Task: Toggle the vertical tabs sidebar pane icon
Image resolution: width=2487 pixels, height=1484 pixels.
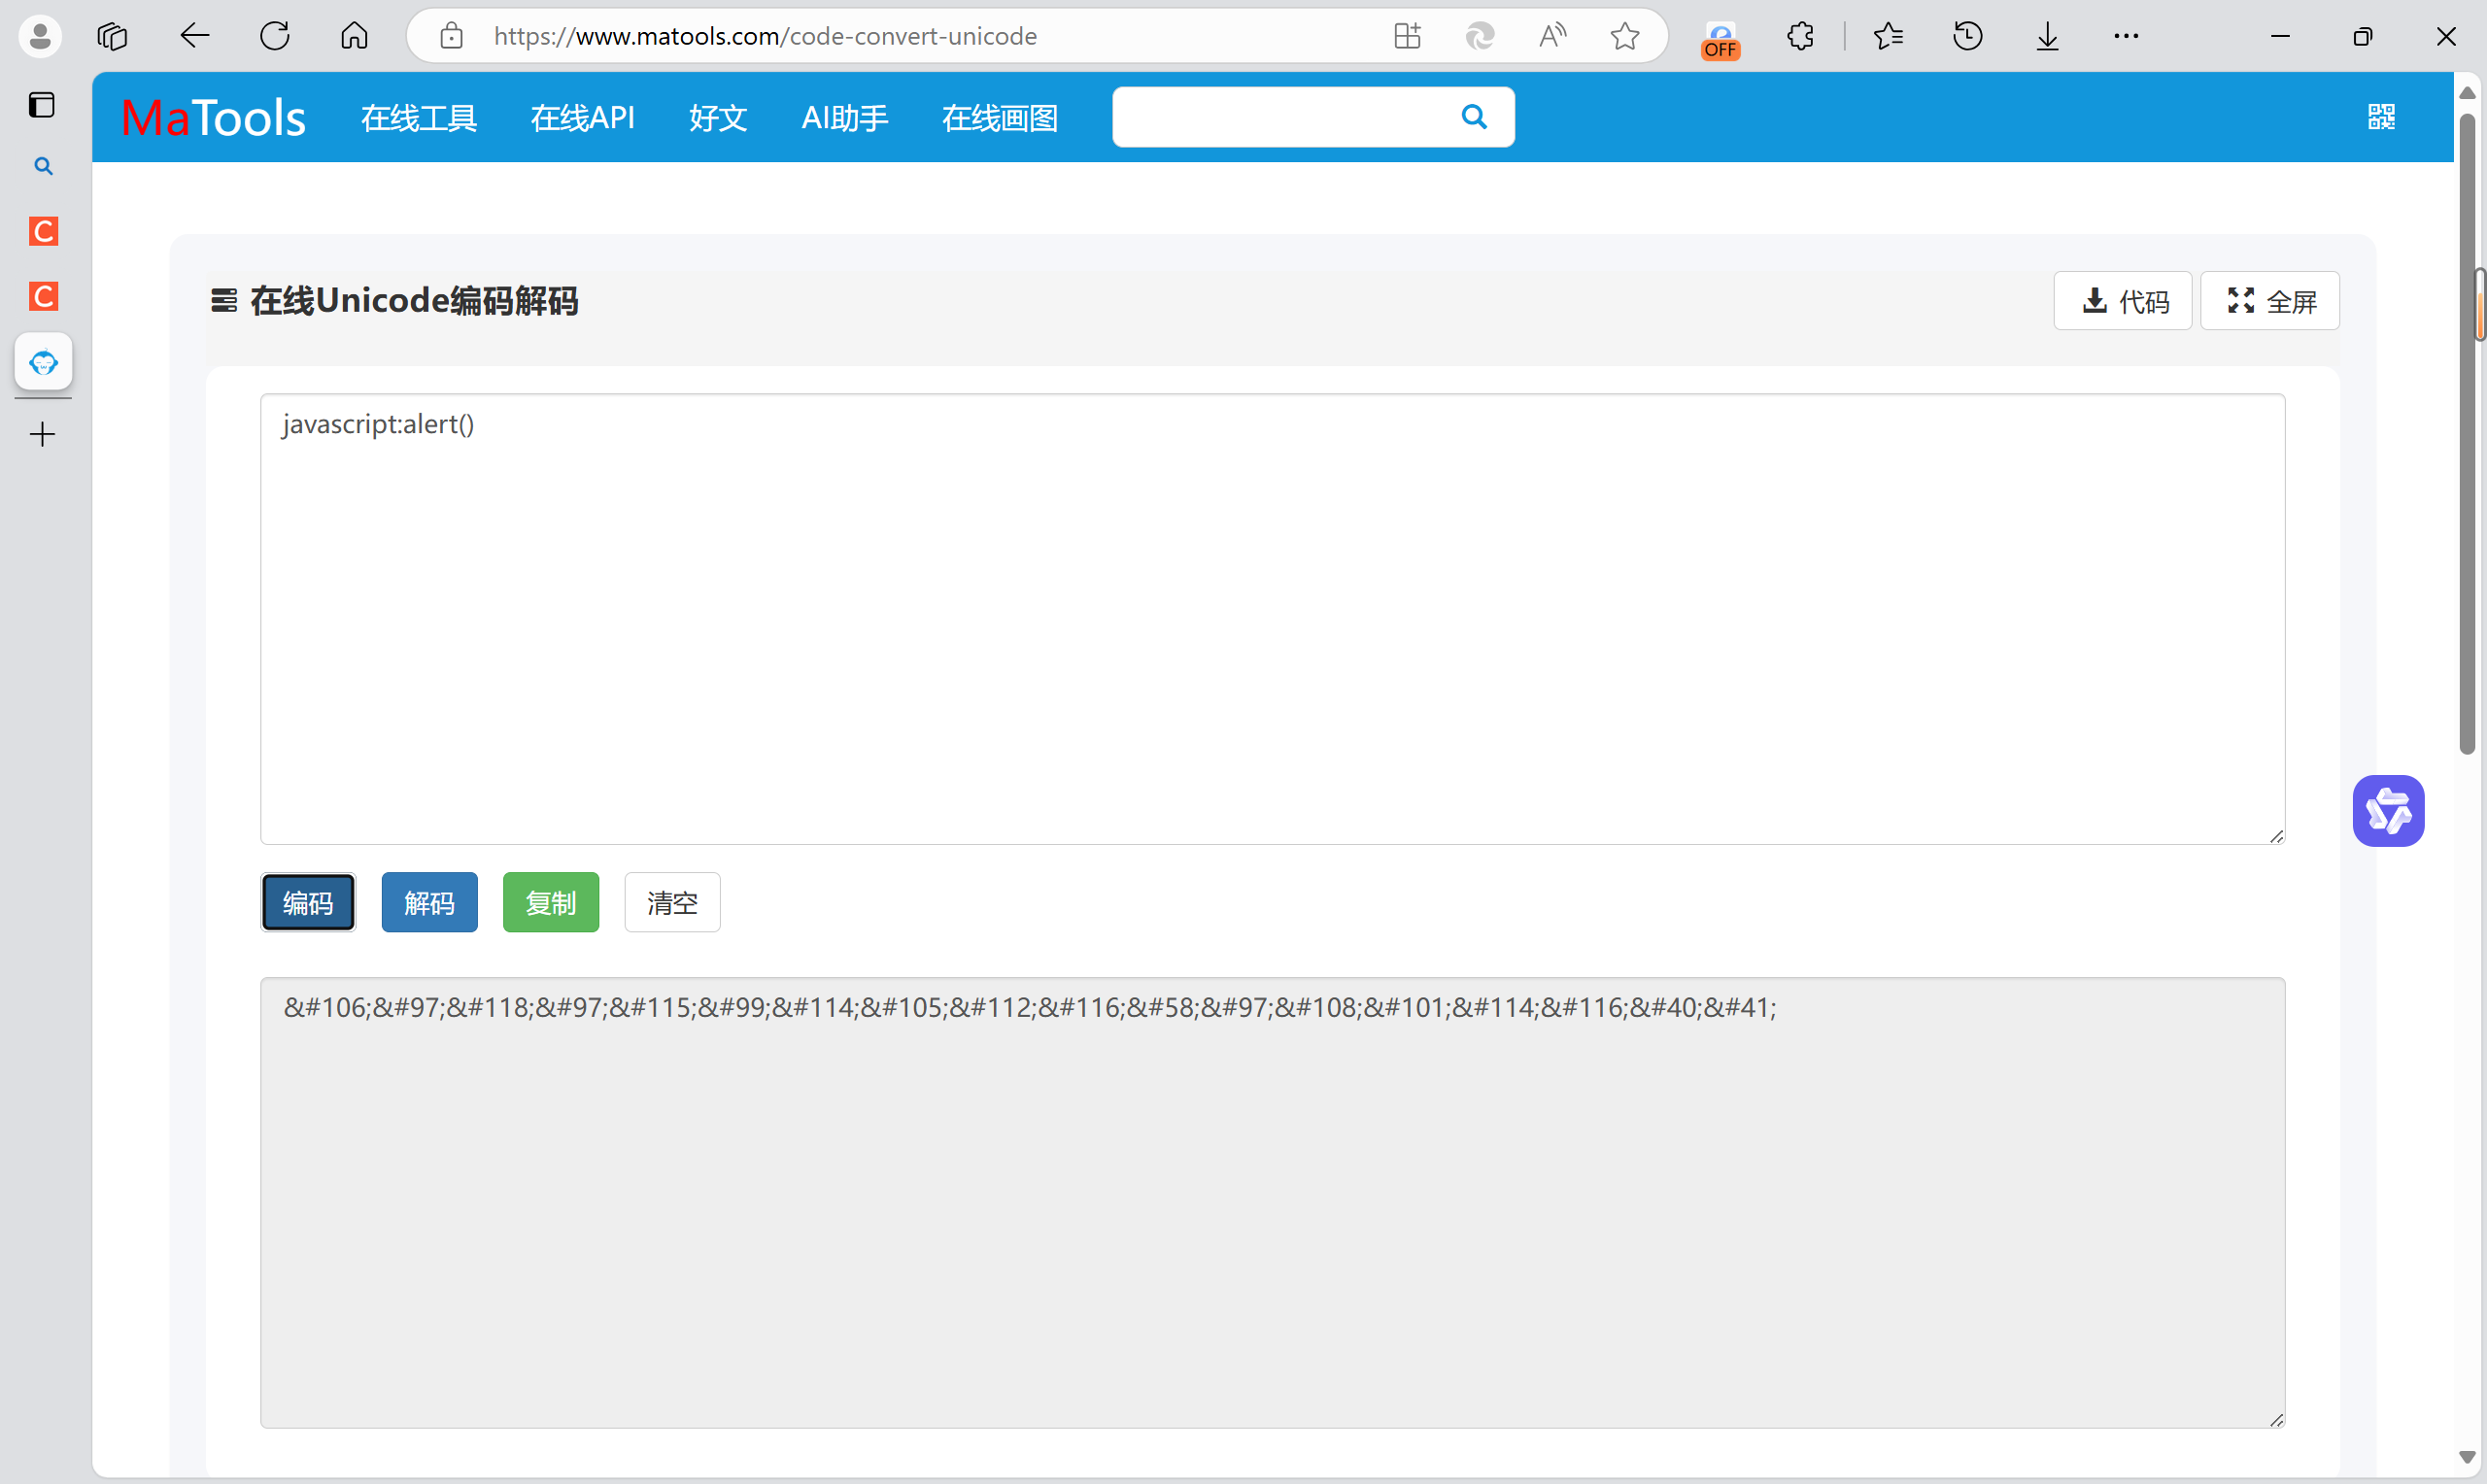Action: point(42,105)
